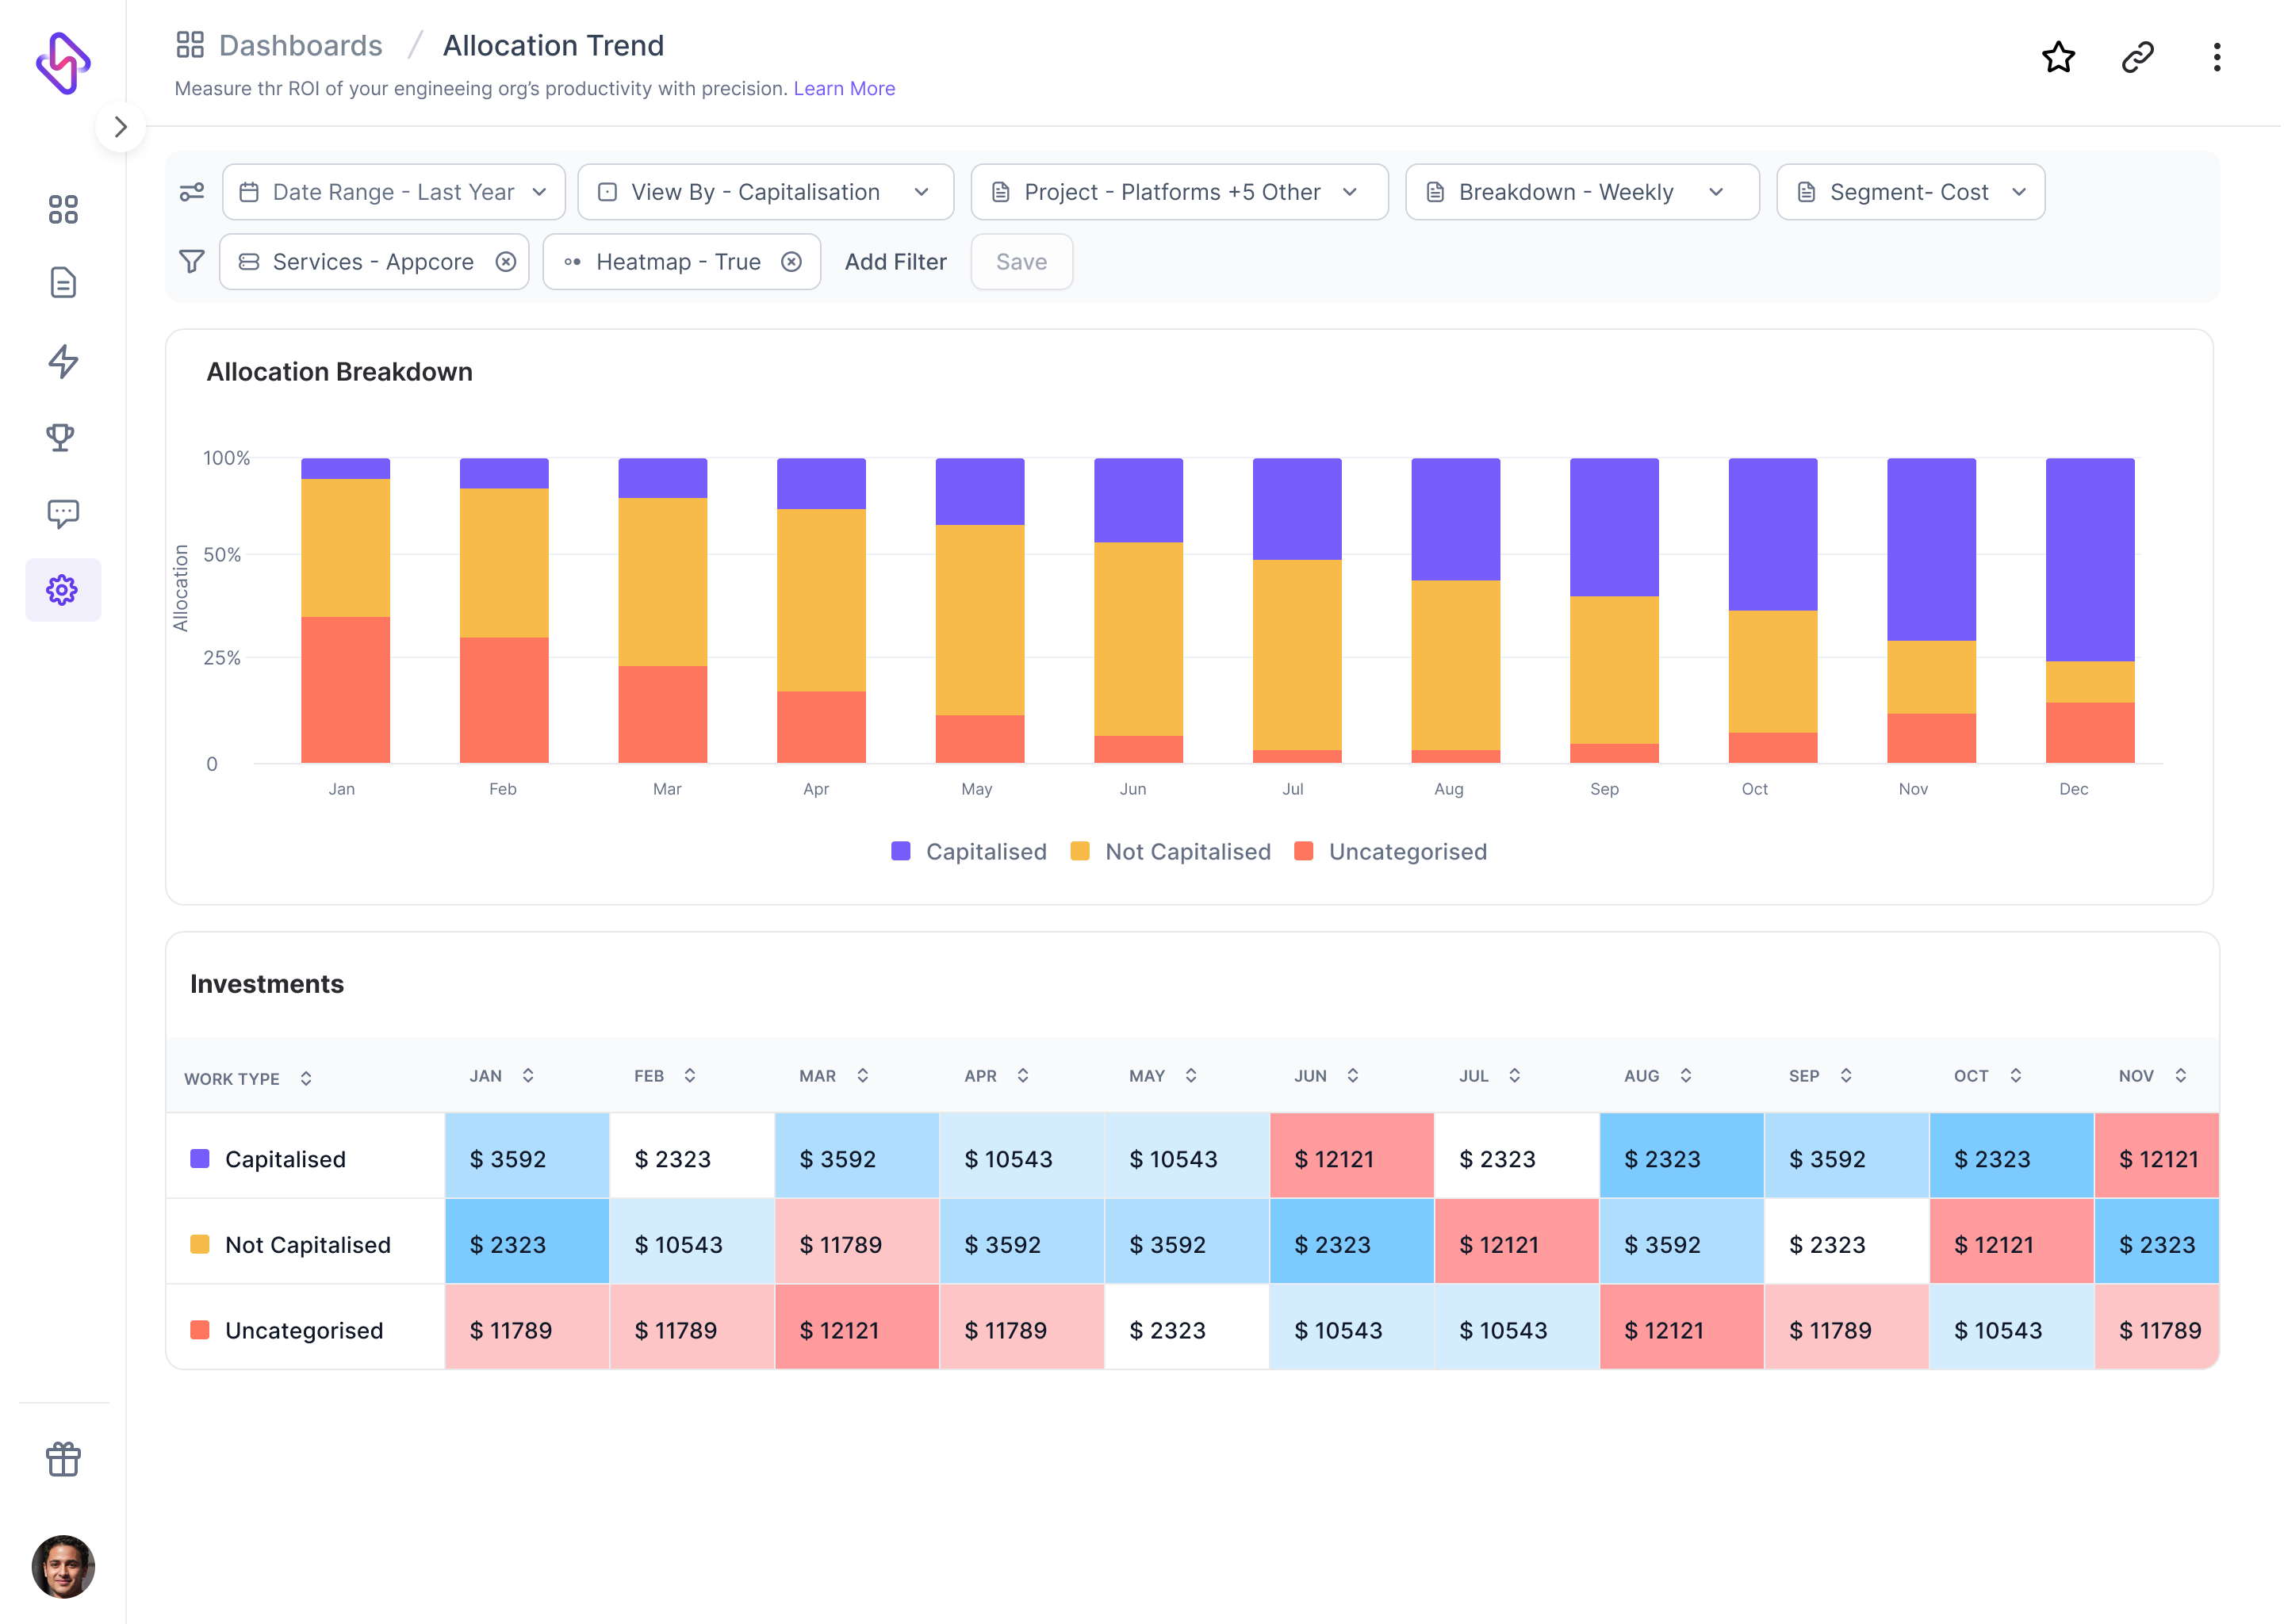Open the gift rewards icon in sidebar
This screenshot has width=2284, height=1624.
click(63, 1459)
